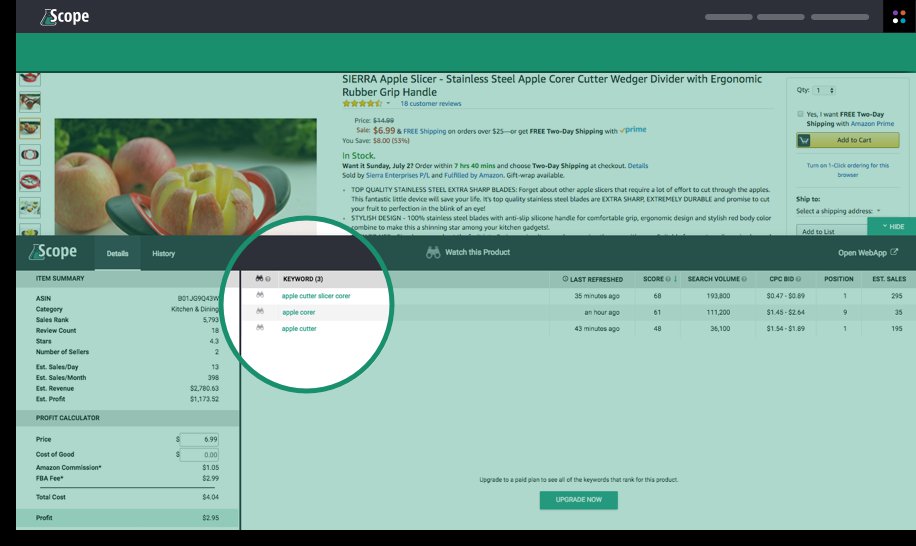Click the info icon next to CPC BID header
Viewport: 916px width, 546px height.
798,279
